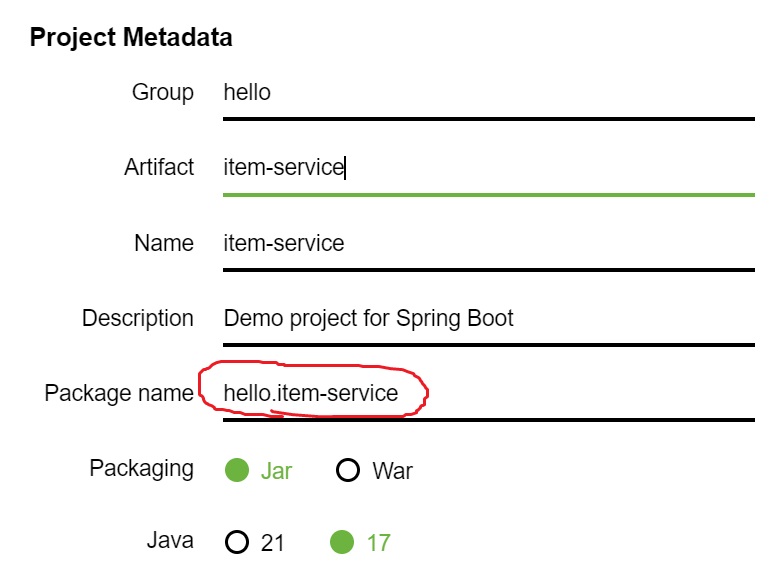
Task: Focus the Artifact text field
Action: click(x=488, y=168)
